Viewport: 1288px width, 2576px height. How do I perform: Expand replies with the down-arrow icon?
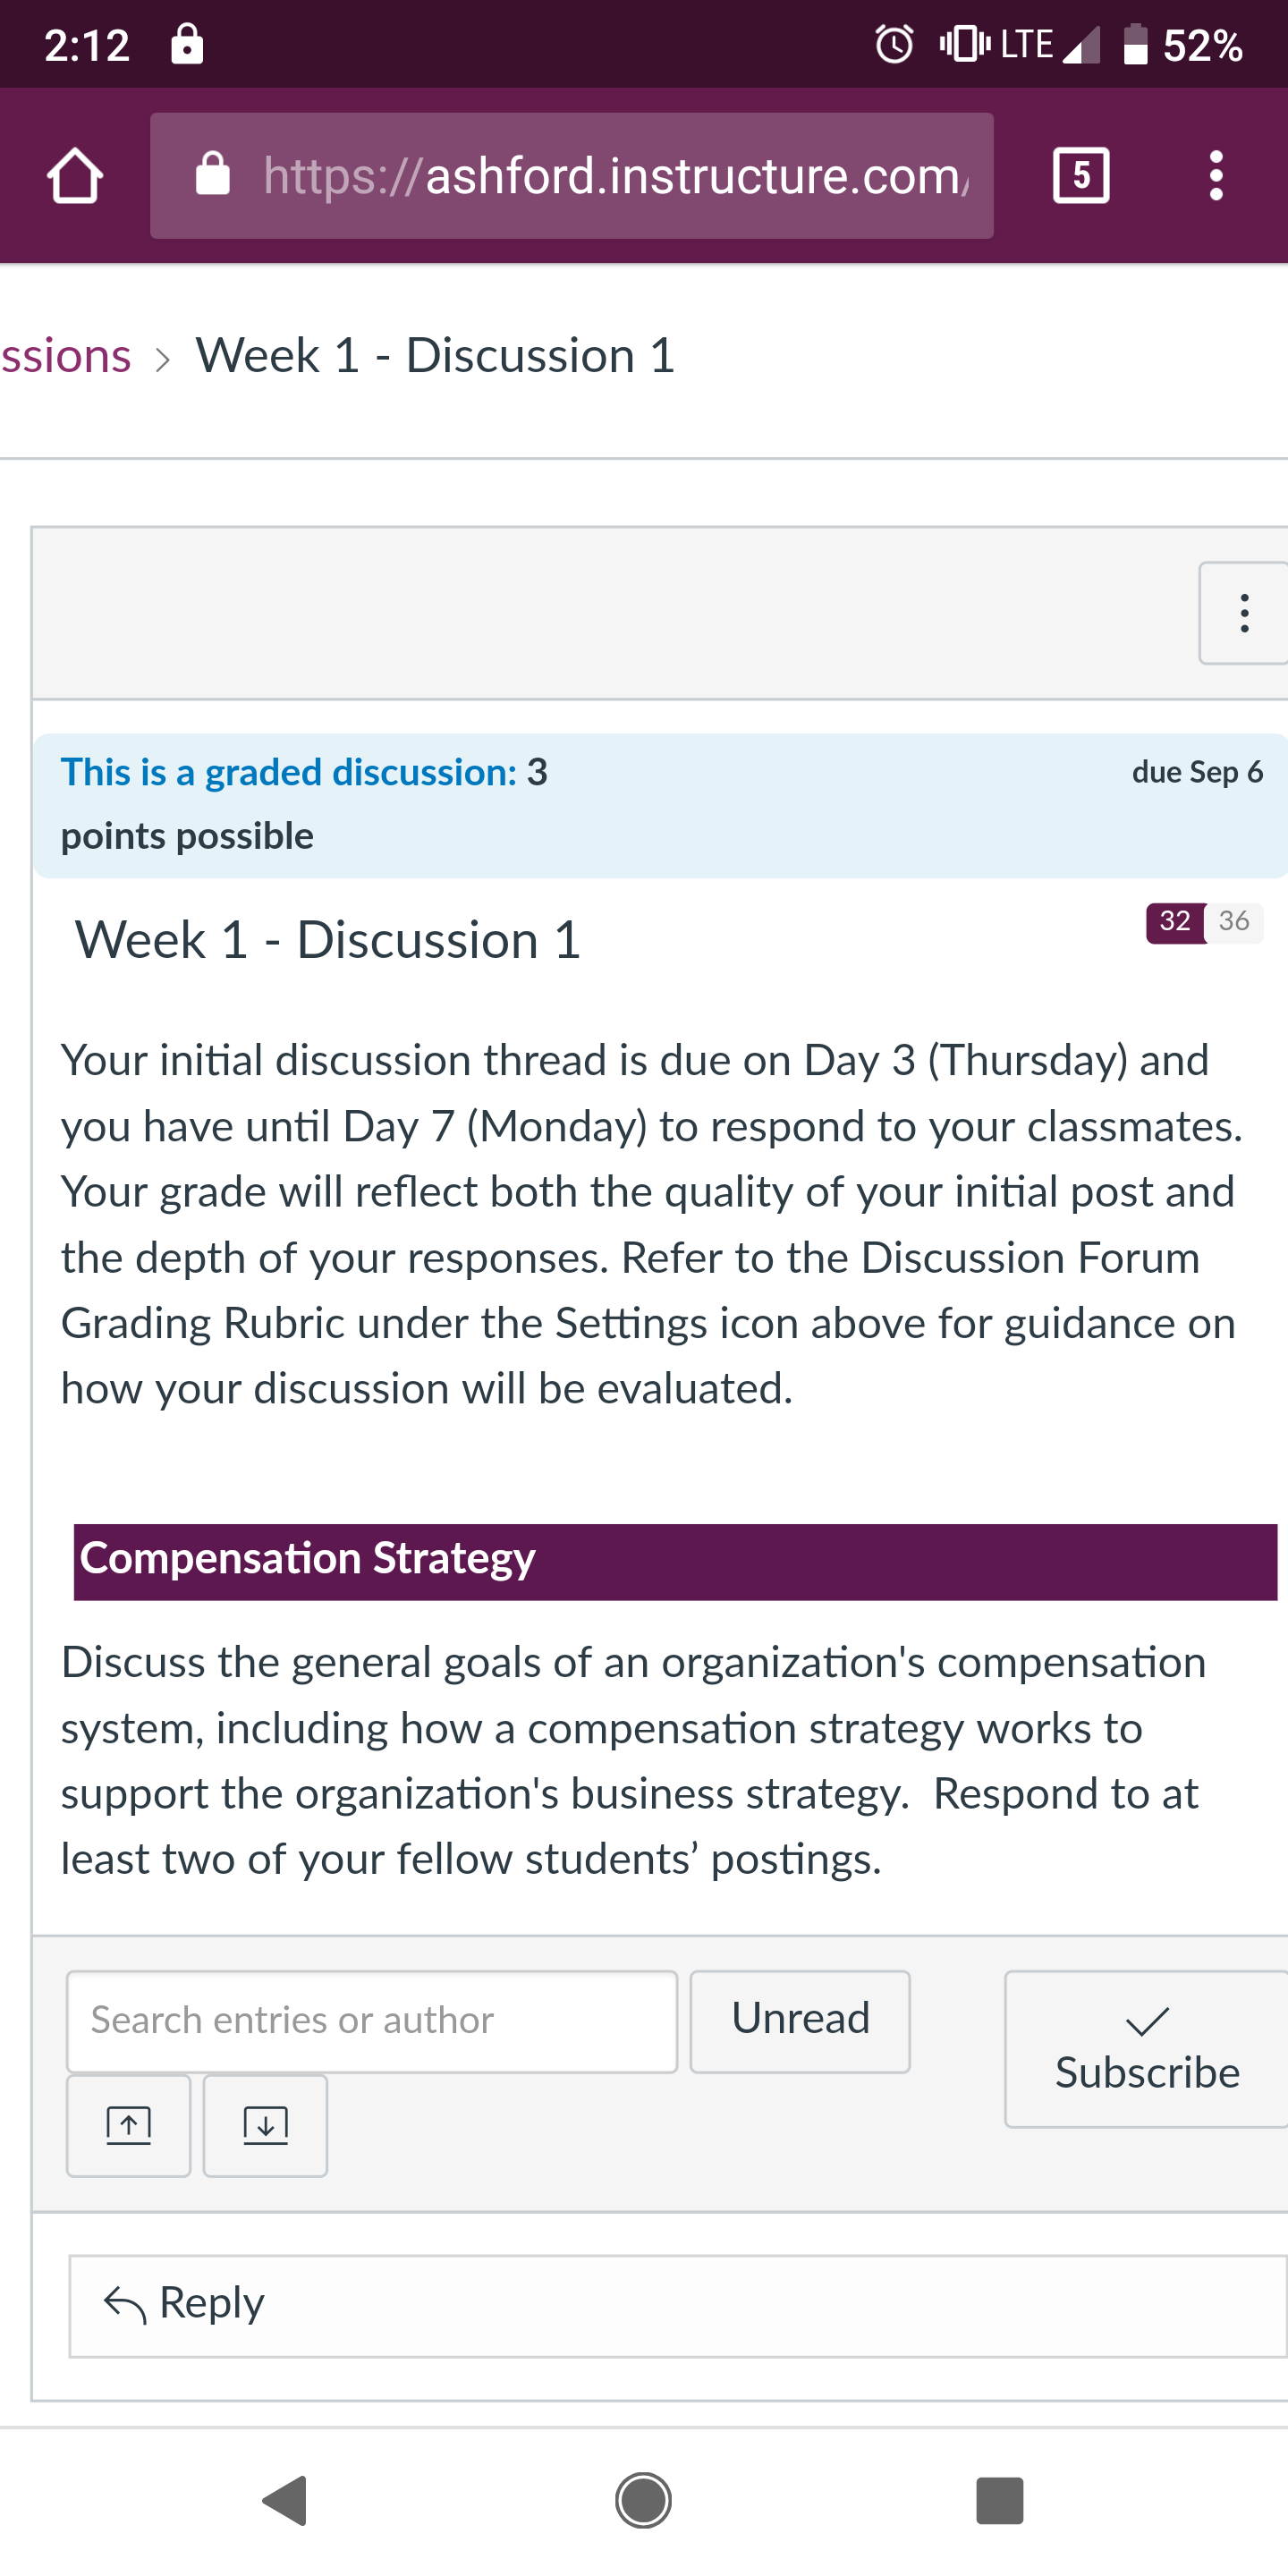point(265,2125)
